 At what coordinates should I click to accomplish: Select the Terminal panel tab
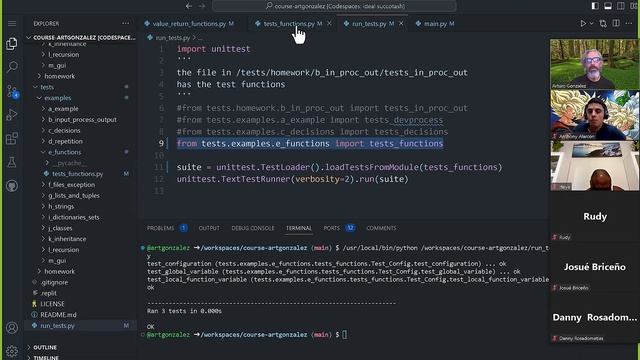[299, 228]
